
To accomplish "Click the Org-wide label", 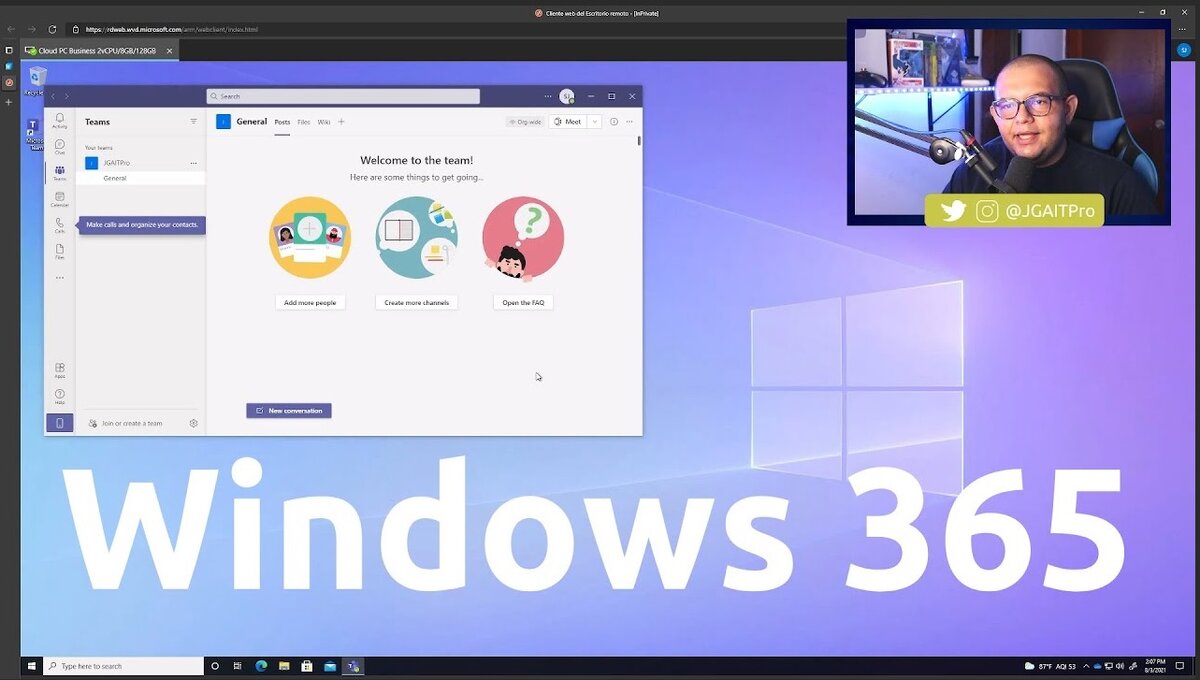I will click(525, 122).
